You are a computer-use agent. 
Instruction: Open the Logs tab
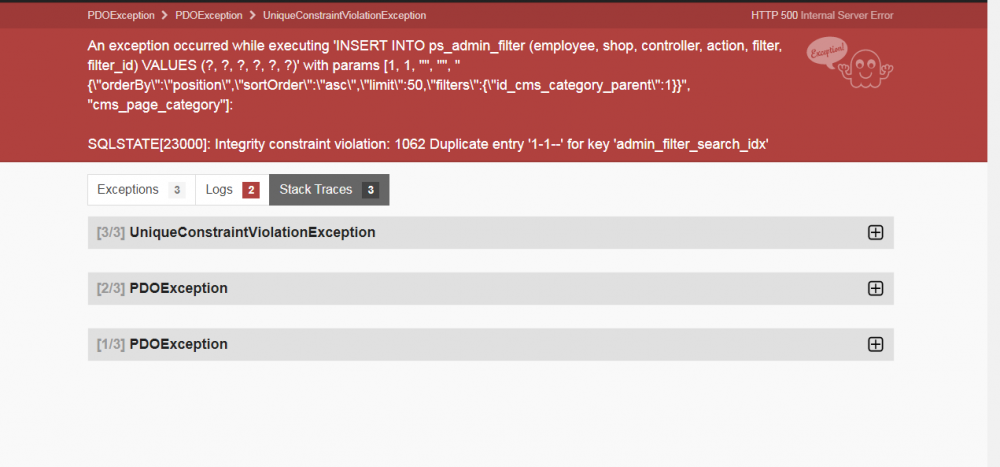pyautogui.click(x=219, y=190)
